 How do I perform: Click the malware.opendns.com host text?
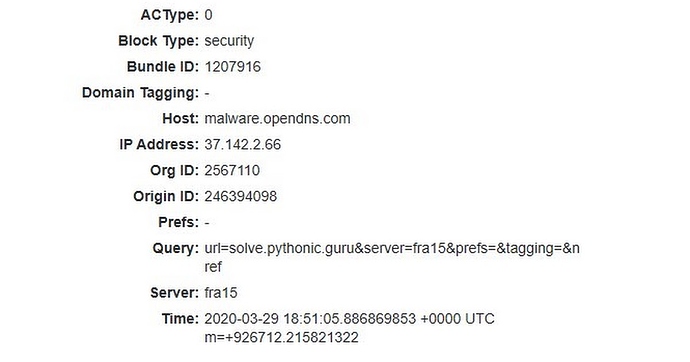pos(277,119)
